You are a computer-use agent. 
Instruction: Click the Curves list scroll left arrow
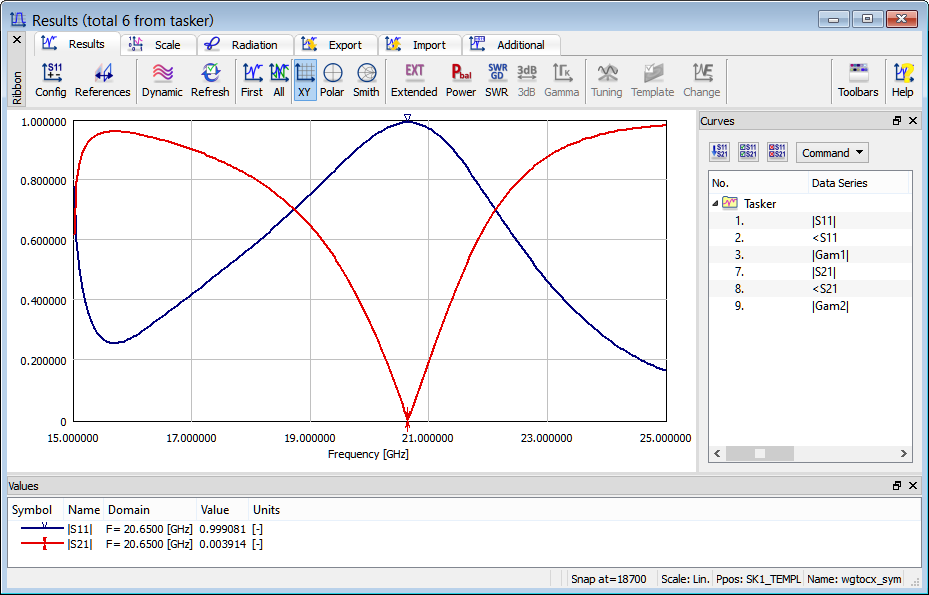click(717, 453)
